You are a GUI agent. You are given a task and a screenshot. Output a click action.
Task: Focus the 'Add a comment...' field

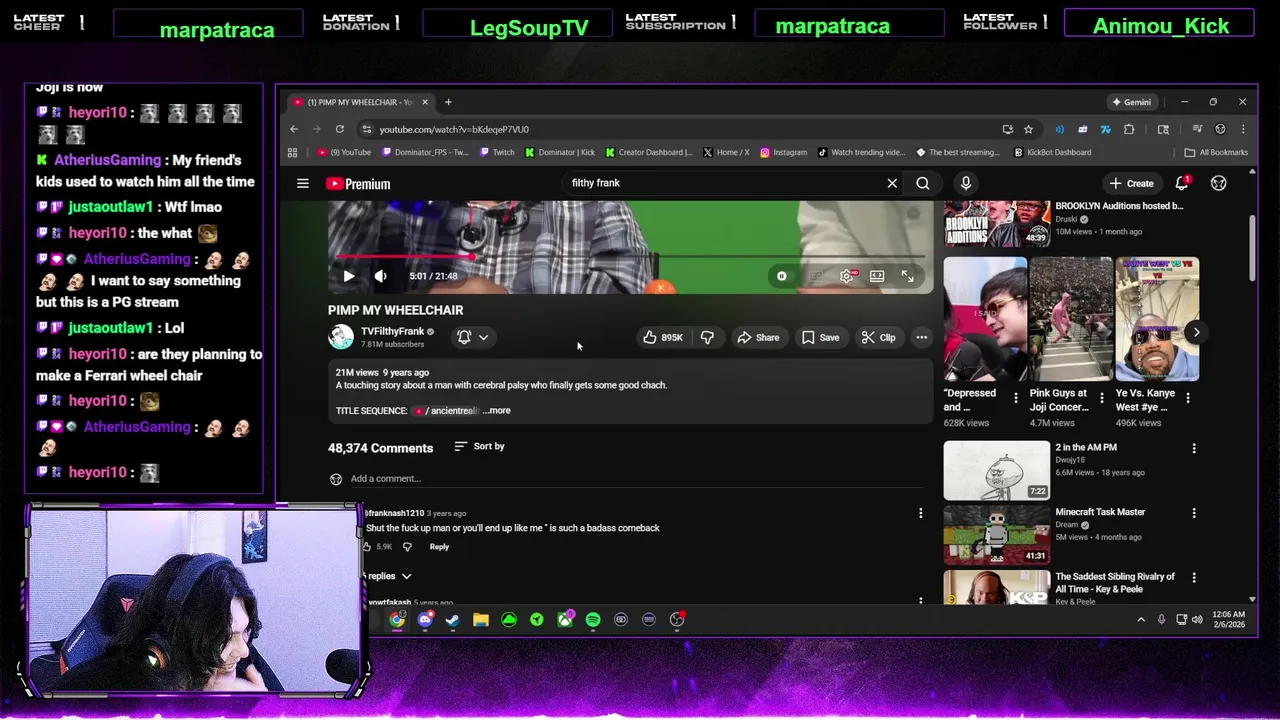(x=636, y=479)
